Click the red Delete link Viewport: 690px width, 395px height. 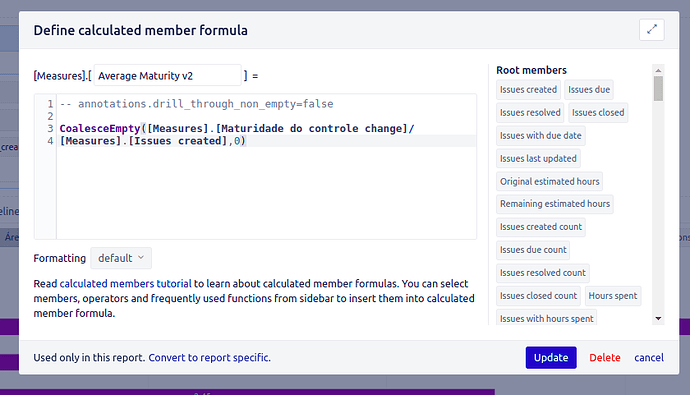pos(605,358)
